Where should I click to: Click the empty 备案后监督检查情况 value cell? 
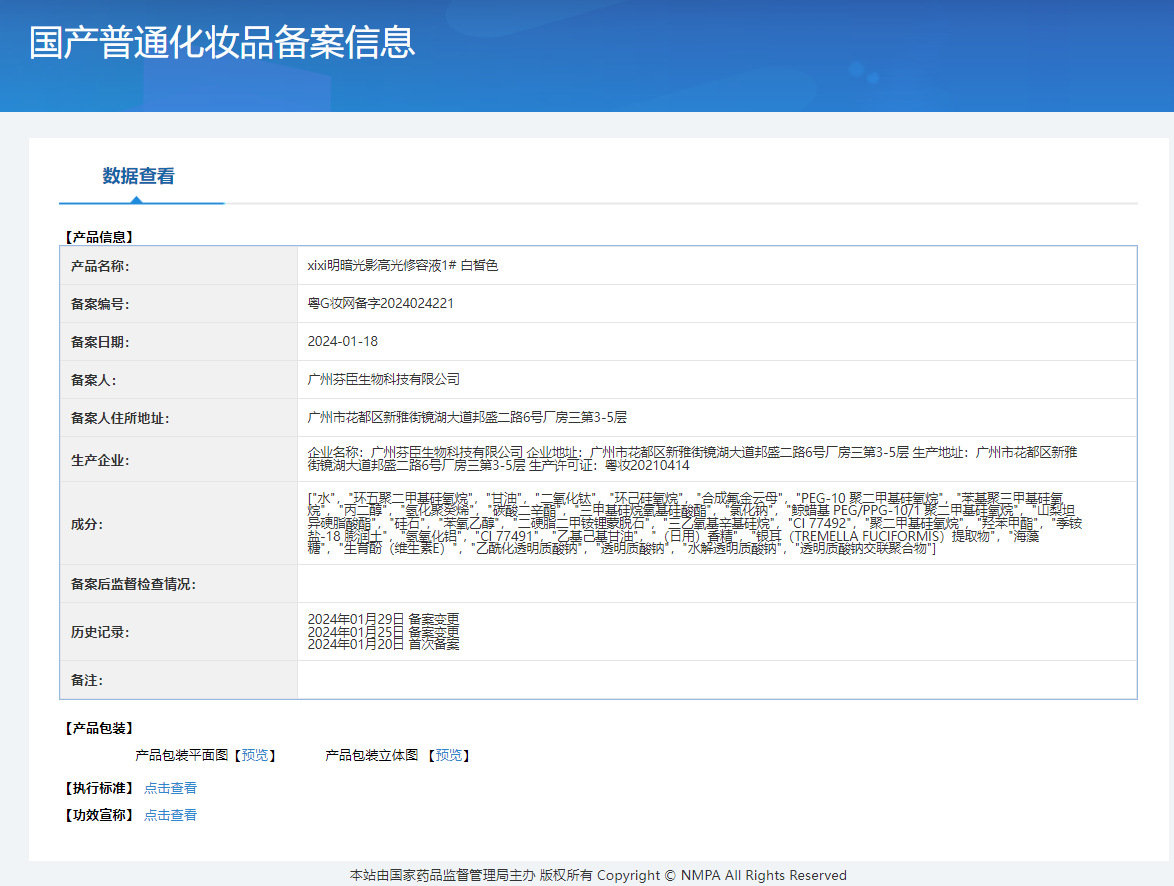[716, 584]
